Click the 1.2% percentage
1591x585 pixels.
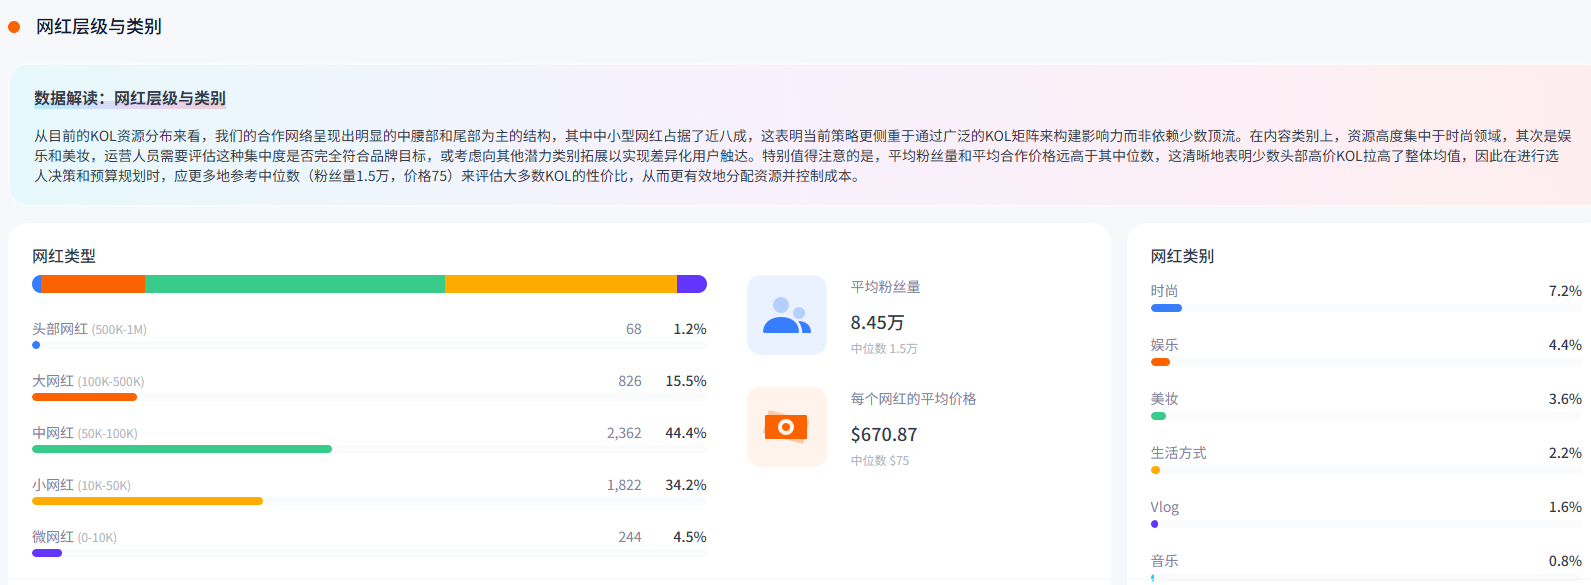(x=690, y=329)
